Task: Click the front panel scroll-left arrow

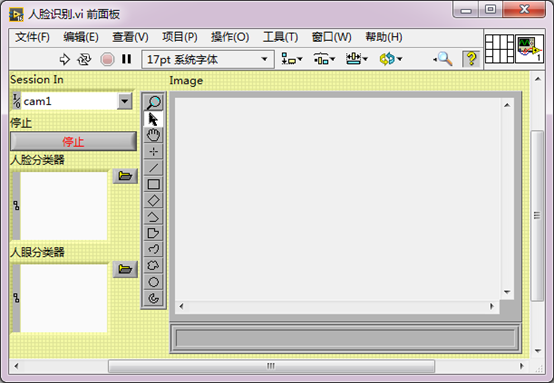Action: [x=16, y=366]
